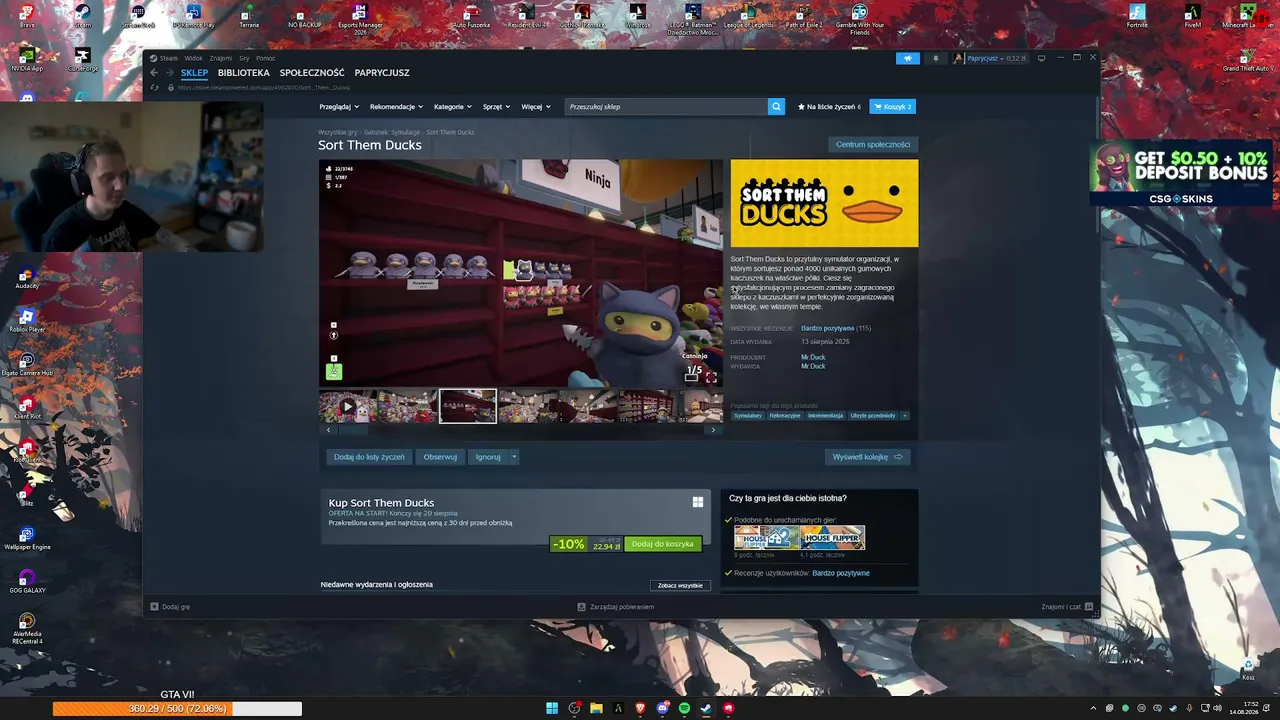
Task: Open Audacity desktop icon
Action: (27, 277)
